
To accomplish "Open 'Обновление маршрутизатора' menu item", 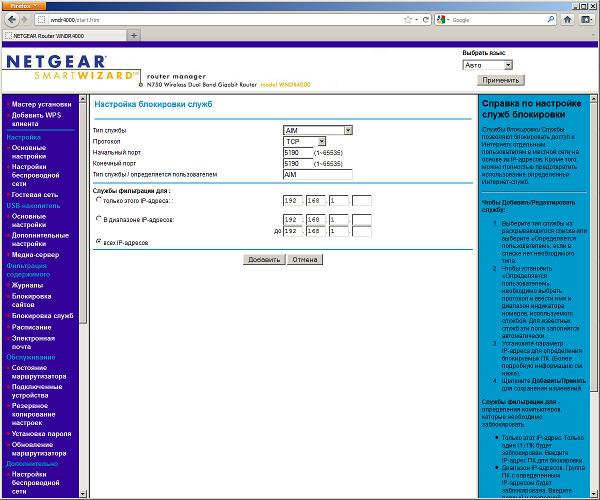I will pyautogui.click(x=39, y=449).
